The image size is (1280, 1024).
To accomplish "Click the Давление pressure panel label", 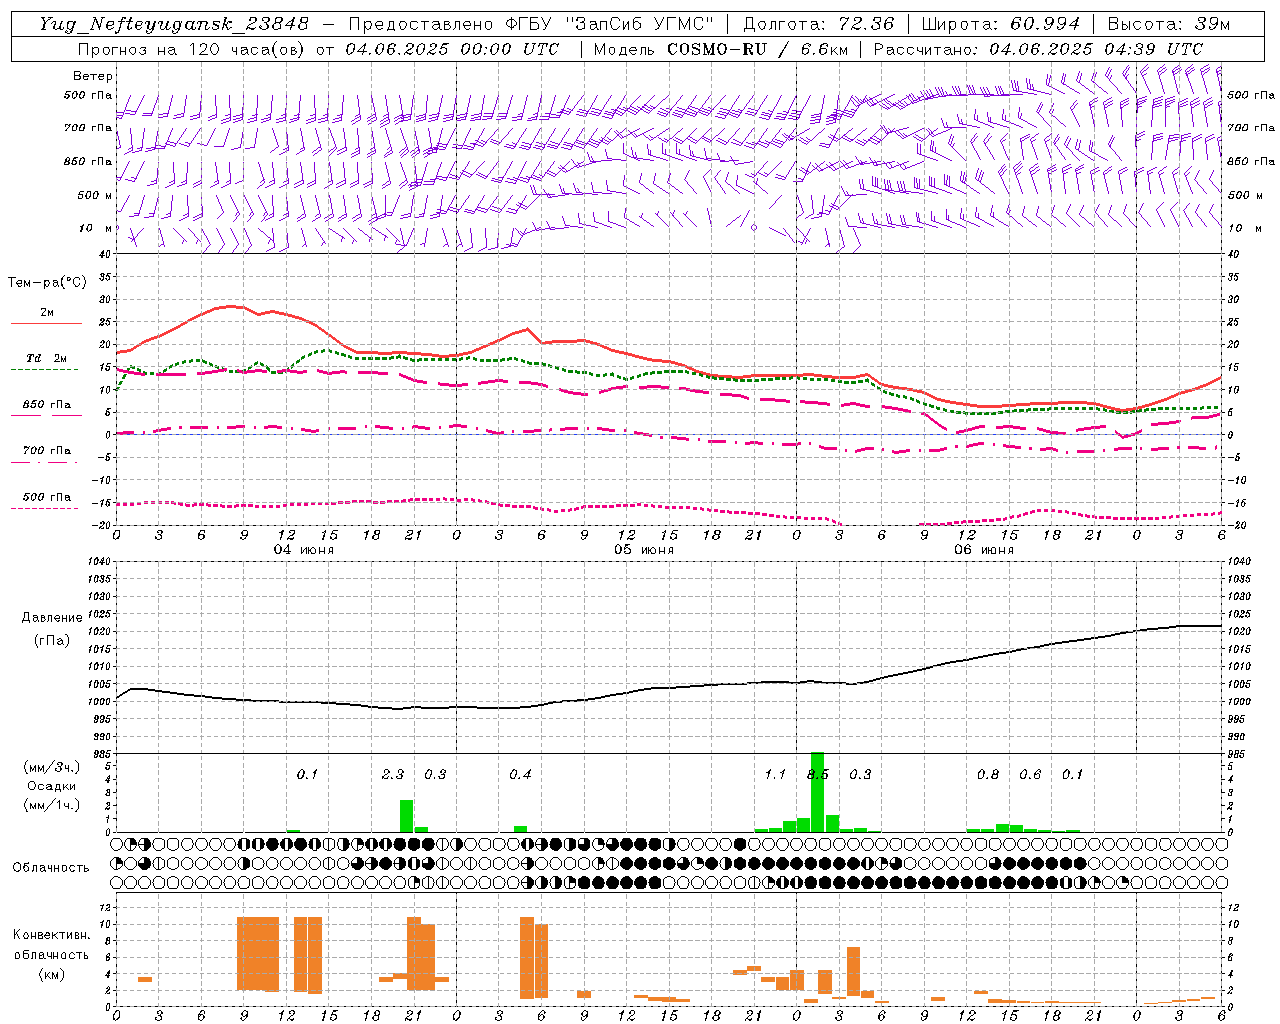I will [52, 618].
